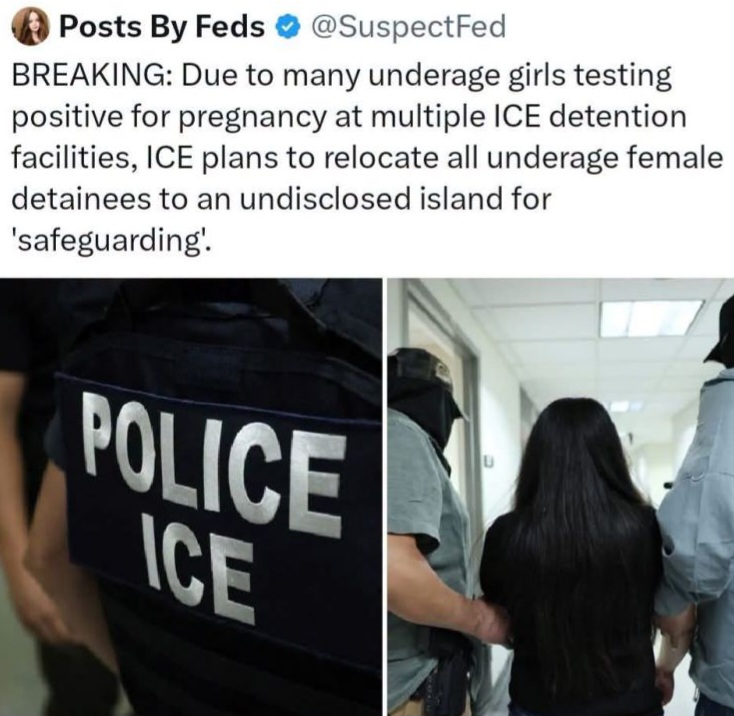The image size is (734, 716).
Task: Click the small wall sign beside the doorway
Action: coord(488,462)
